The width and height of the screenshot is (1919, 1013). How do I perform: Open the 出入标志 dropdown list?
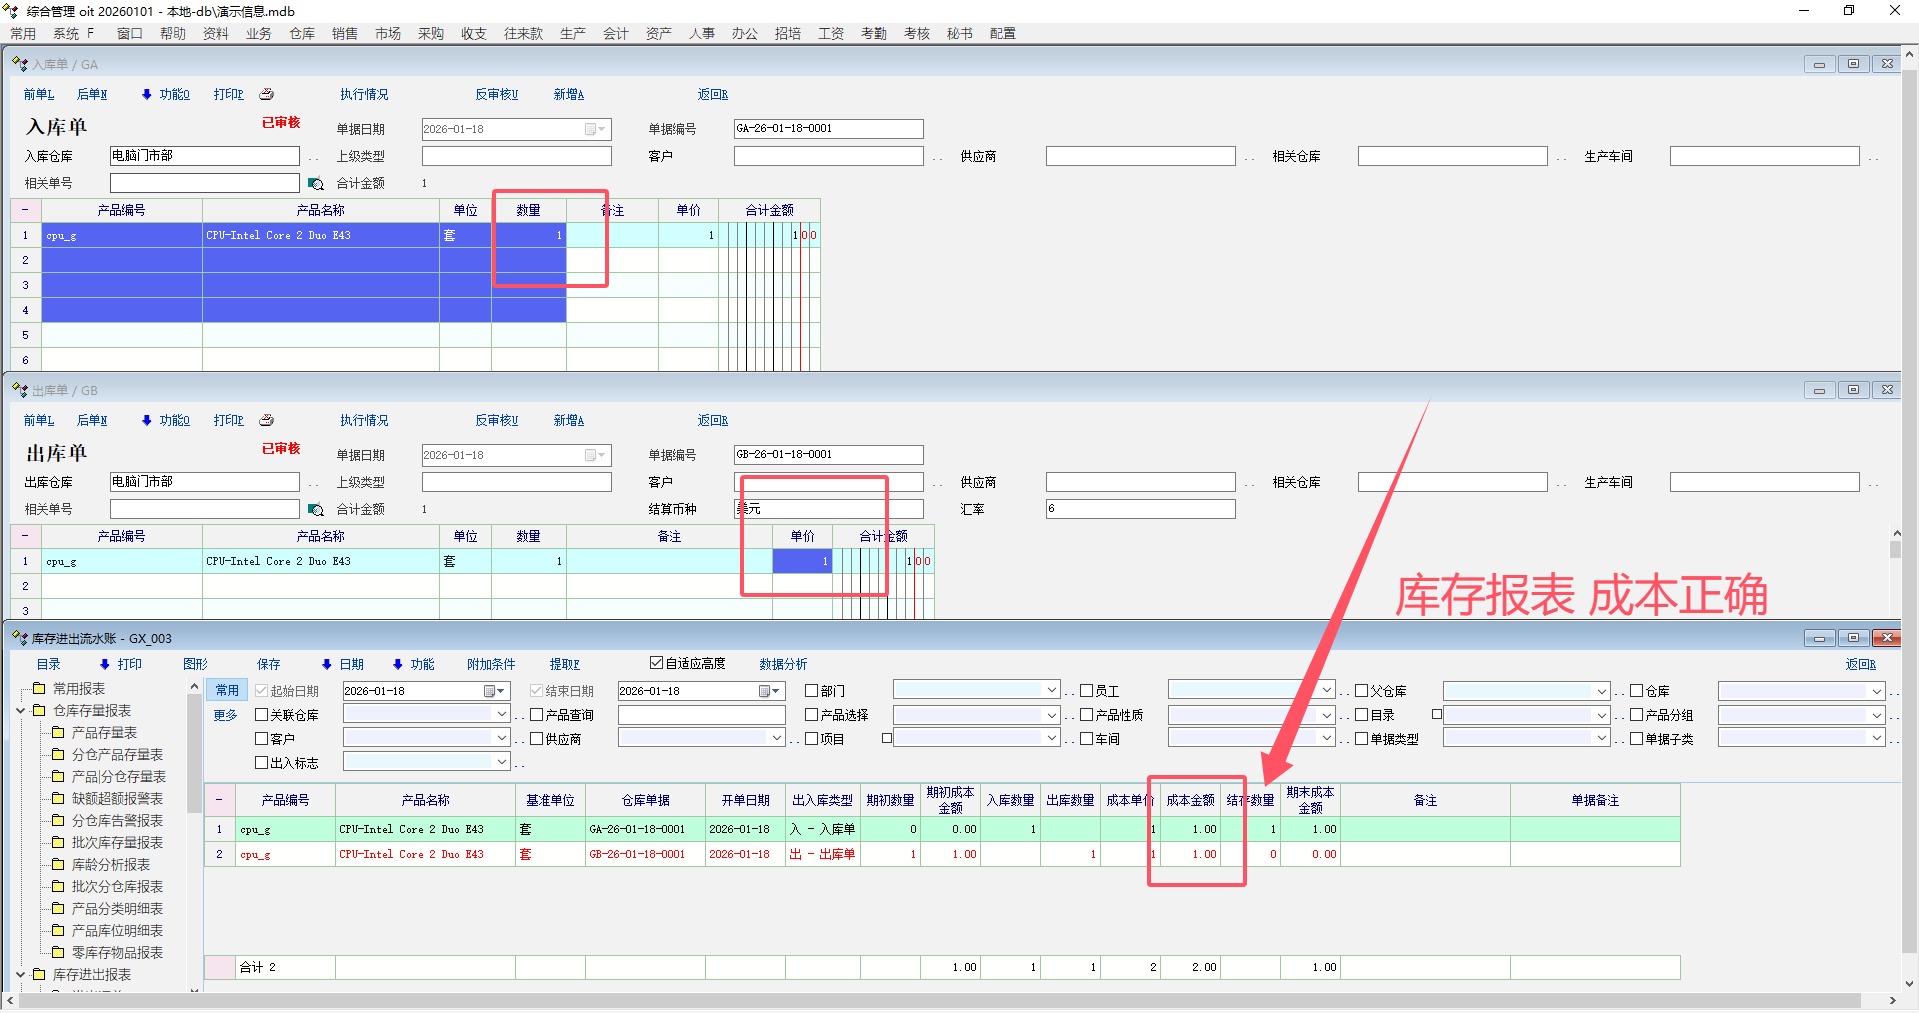pyautogui.click(x=502, y=762)
